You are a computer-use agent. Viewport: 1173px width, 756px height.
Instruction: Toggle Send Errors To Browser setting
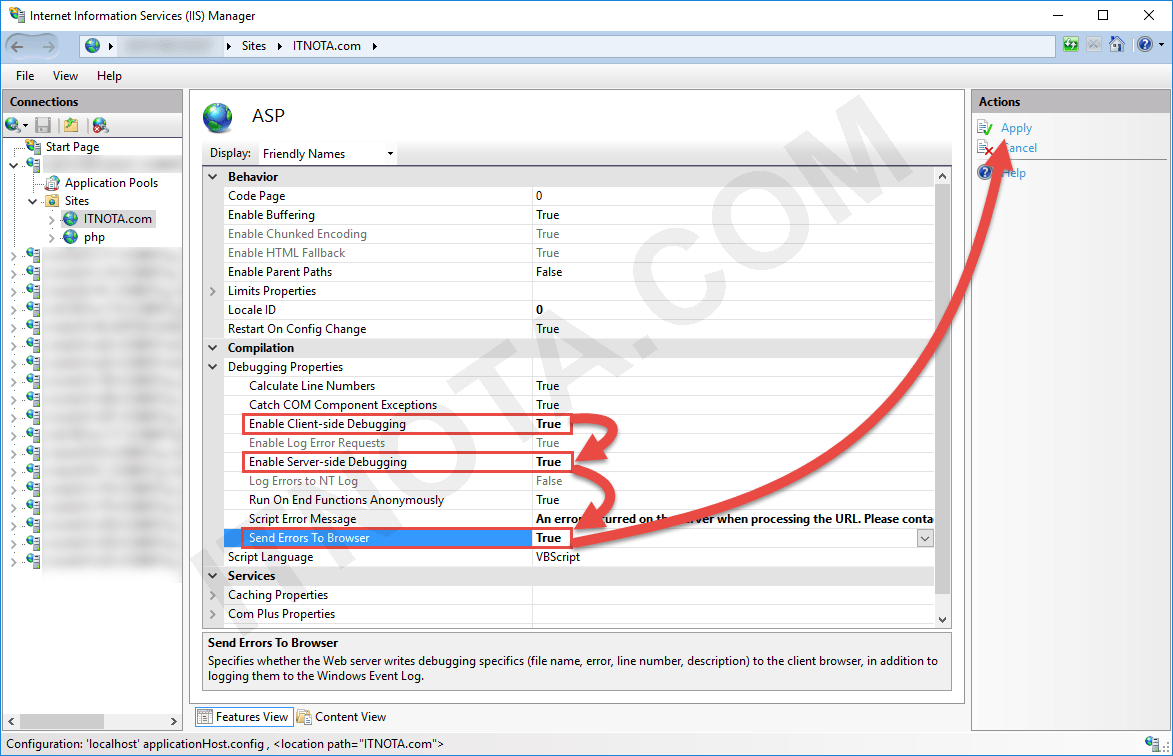(550, 537)
